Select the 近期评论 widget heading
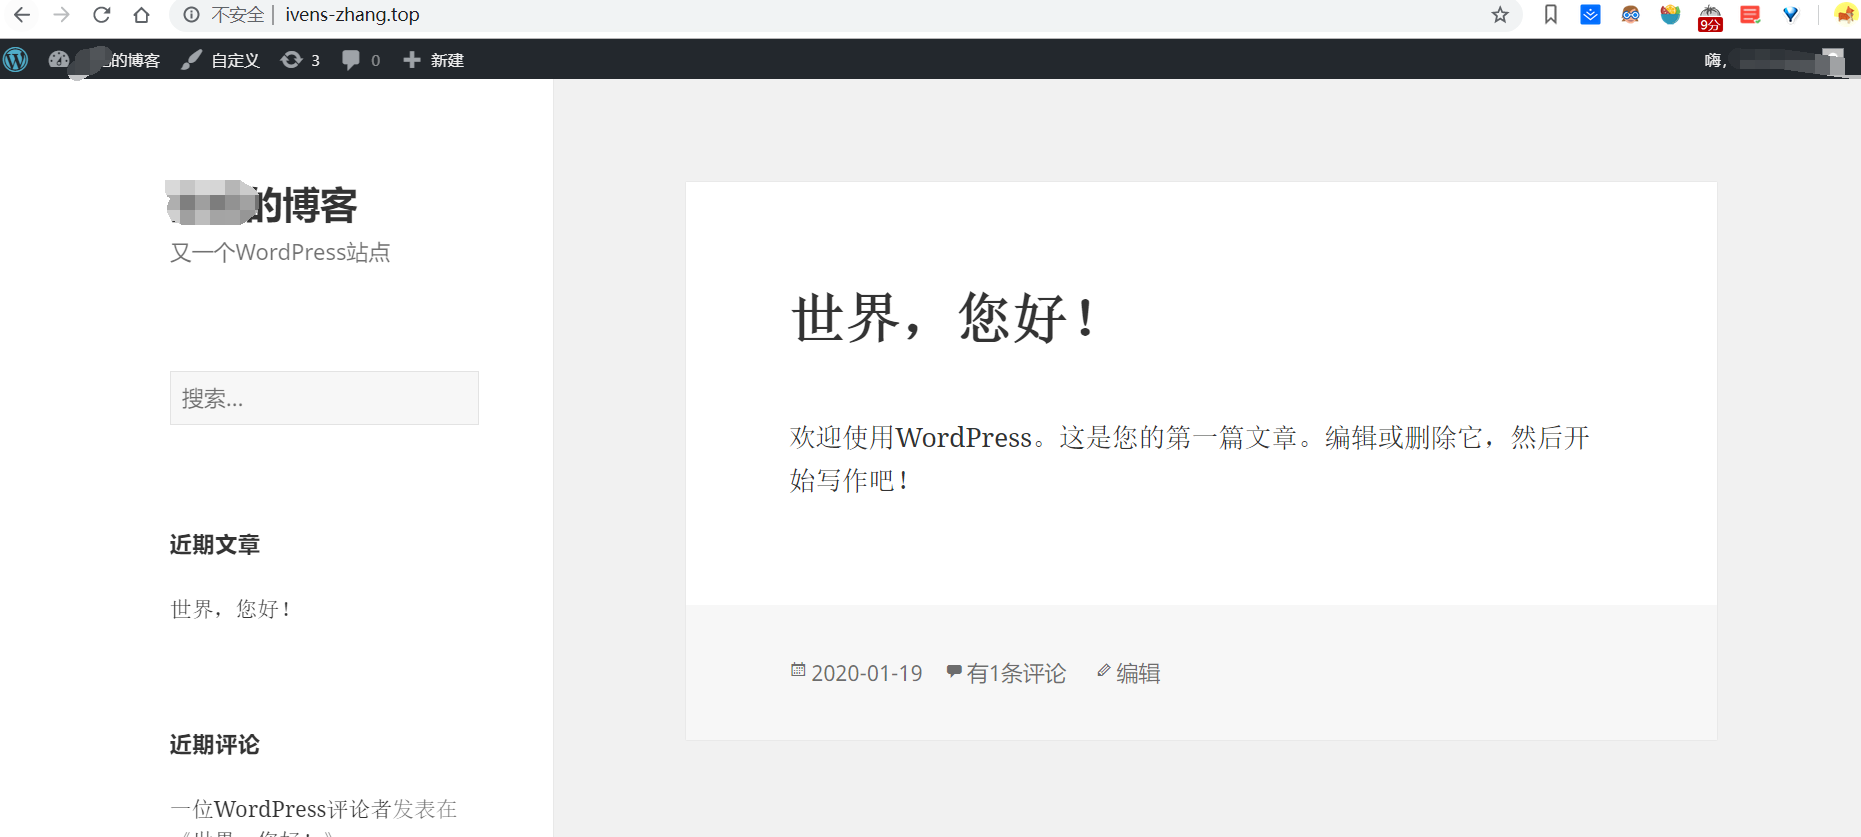This screenshot has height=837, width=1861. pos(215,745)
